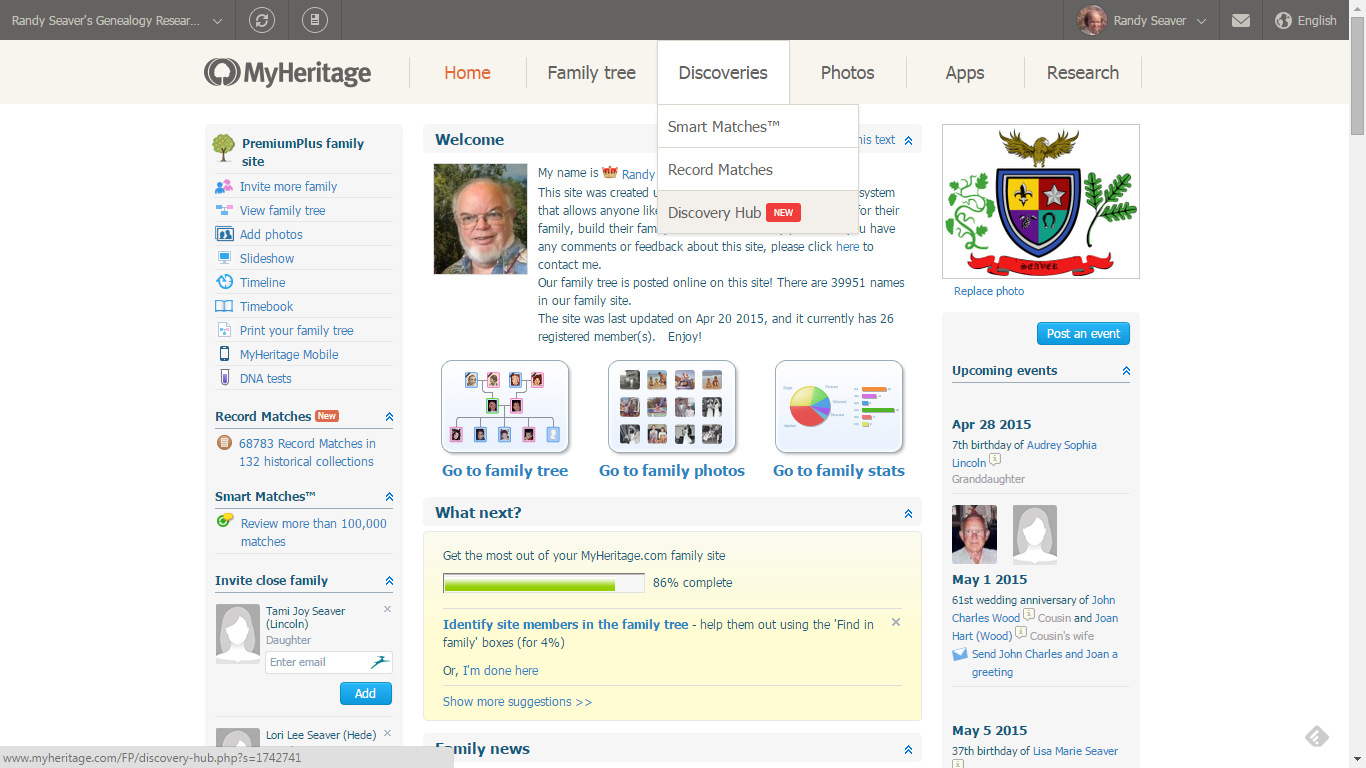Open the mail envelope inbox icon

coord(1241,20)
